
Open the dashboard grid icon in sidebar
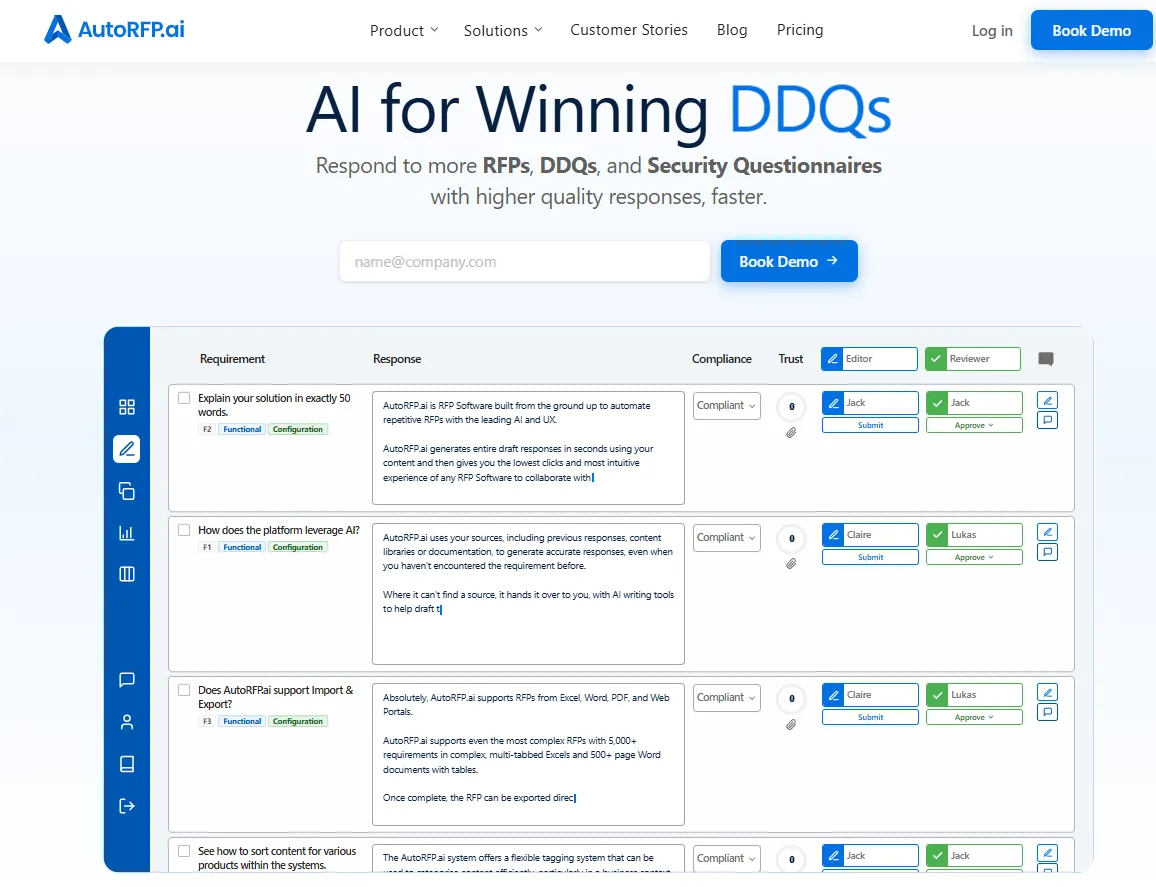pos(127,407)
